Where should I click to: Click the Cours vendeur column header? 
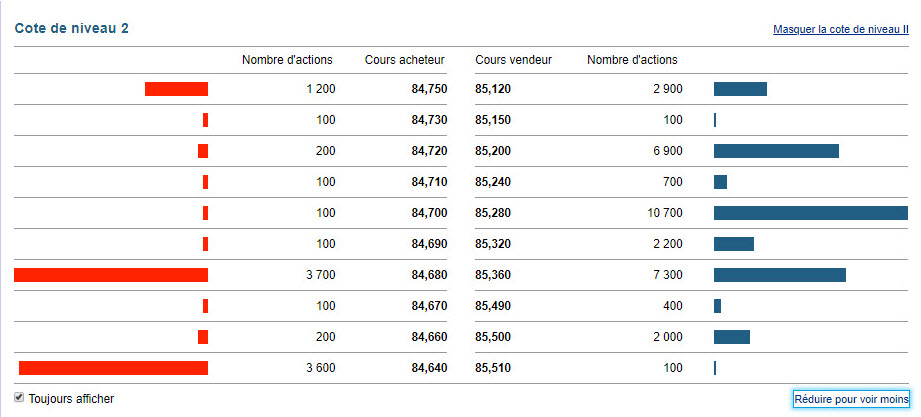coord(513,60)
